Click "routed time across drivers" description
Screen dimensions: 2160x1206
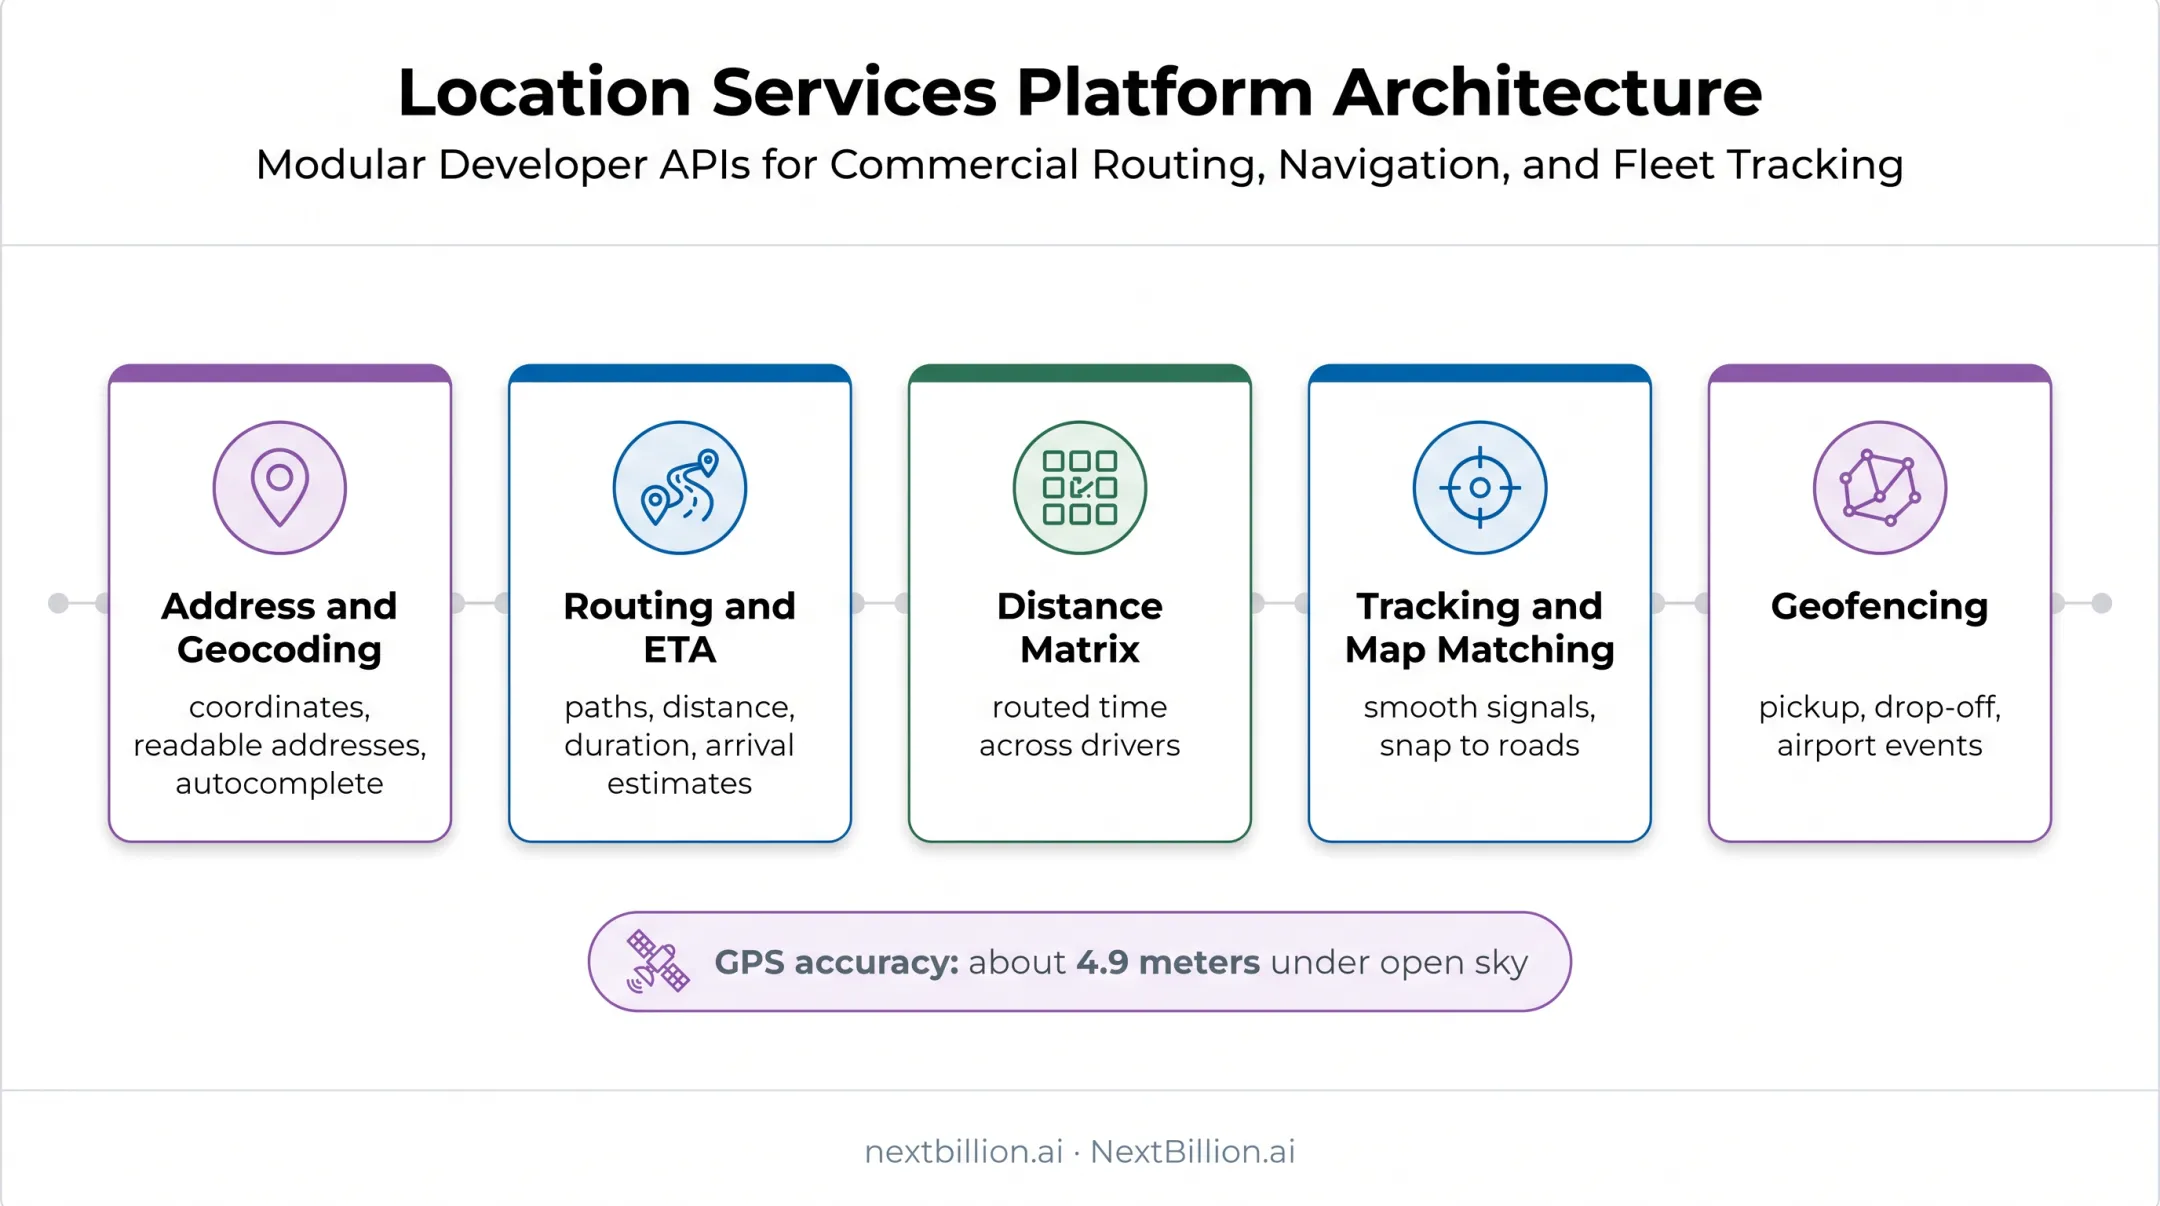[1080, 726]
